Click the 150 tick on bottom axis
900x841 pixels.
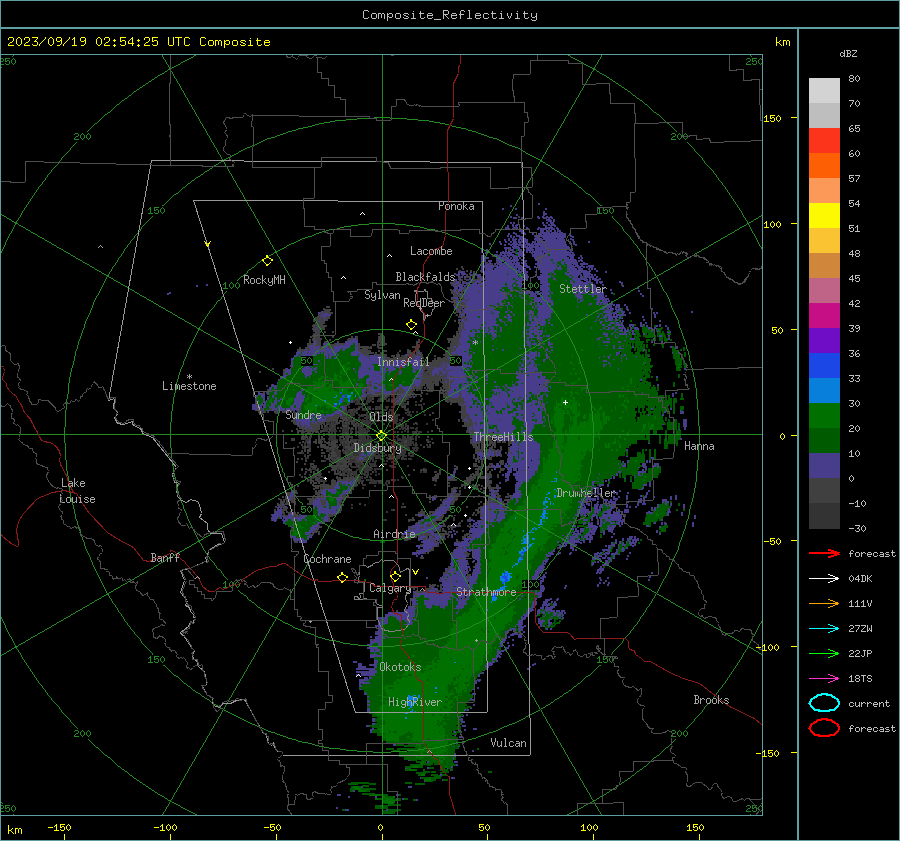coord(695,827)
